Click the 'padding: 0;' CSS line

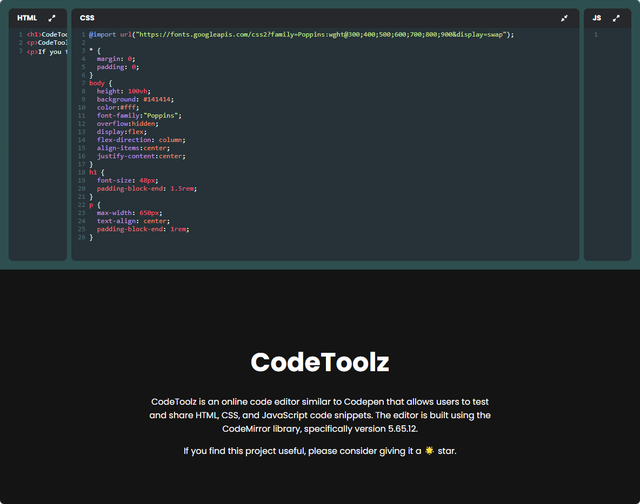coord(118,67)
